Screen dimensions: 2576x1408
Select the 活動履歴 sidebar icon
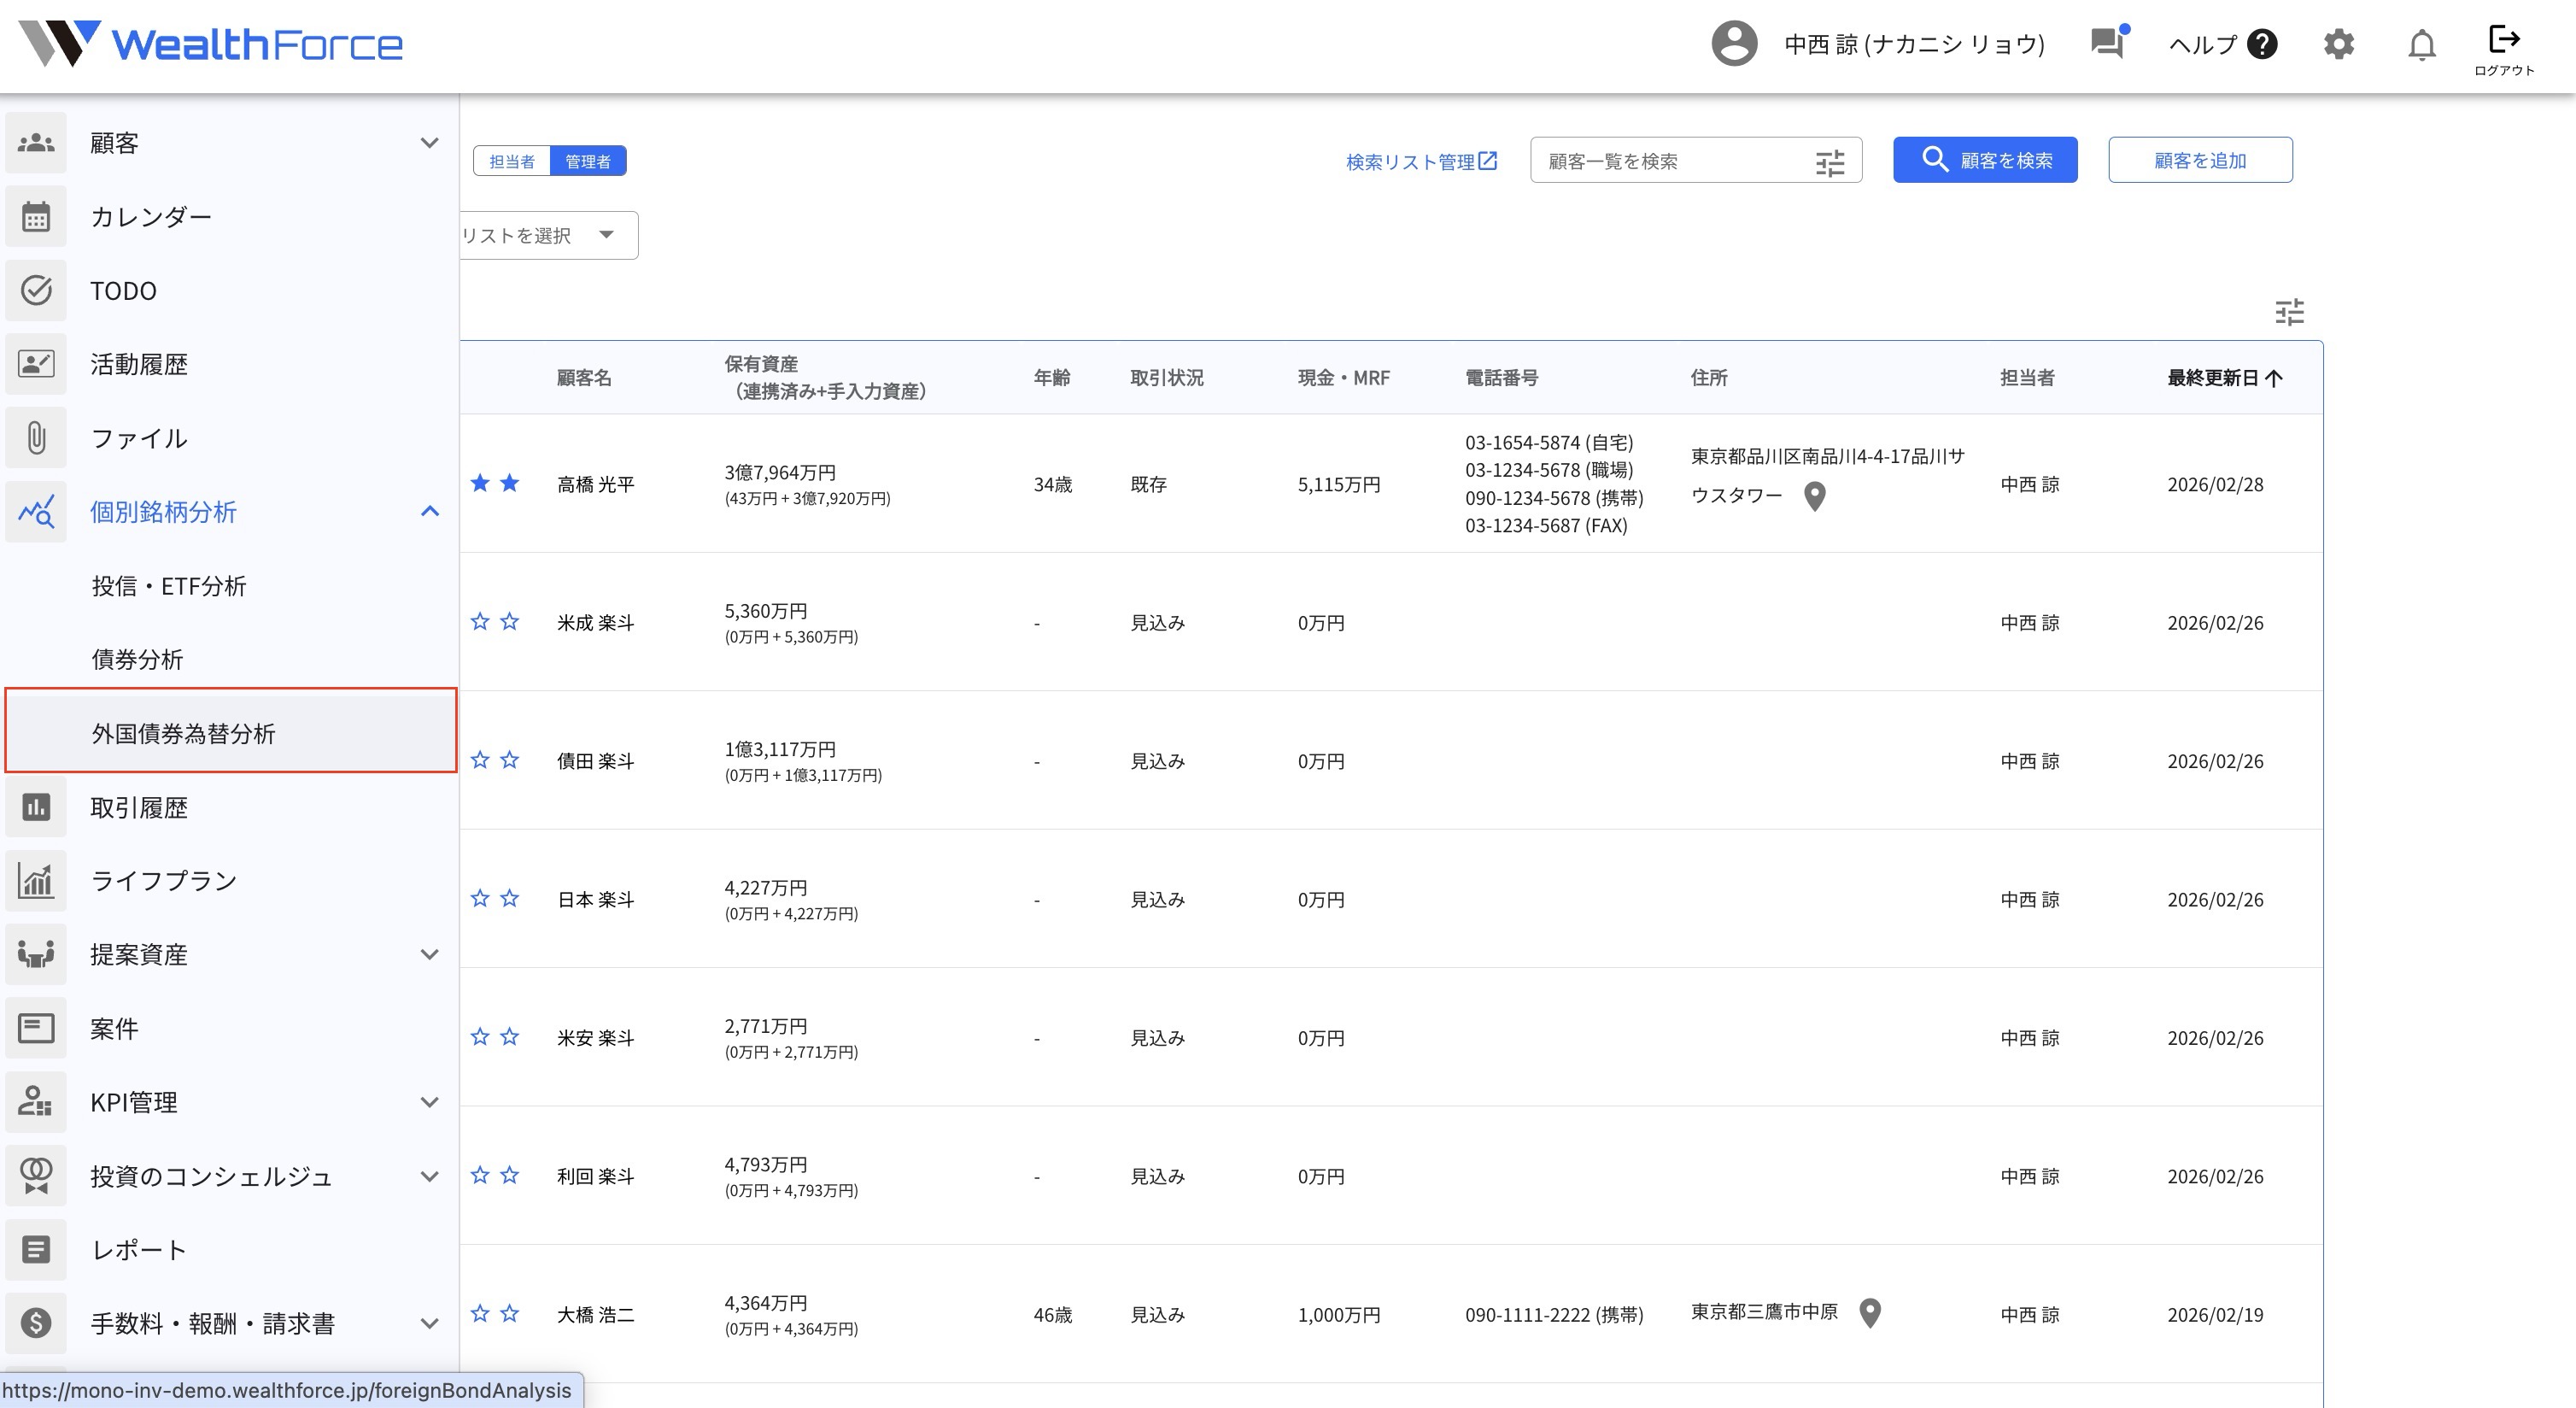(36, 364)
